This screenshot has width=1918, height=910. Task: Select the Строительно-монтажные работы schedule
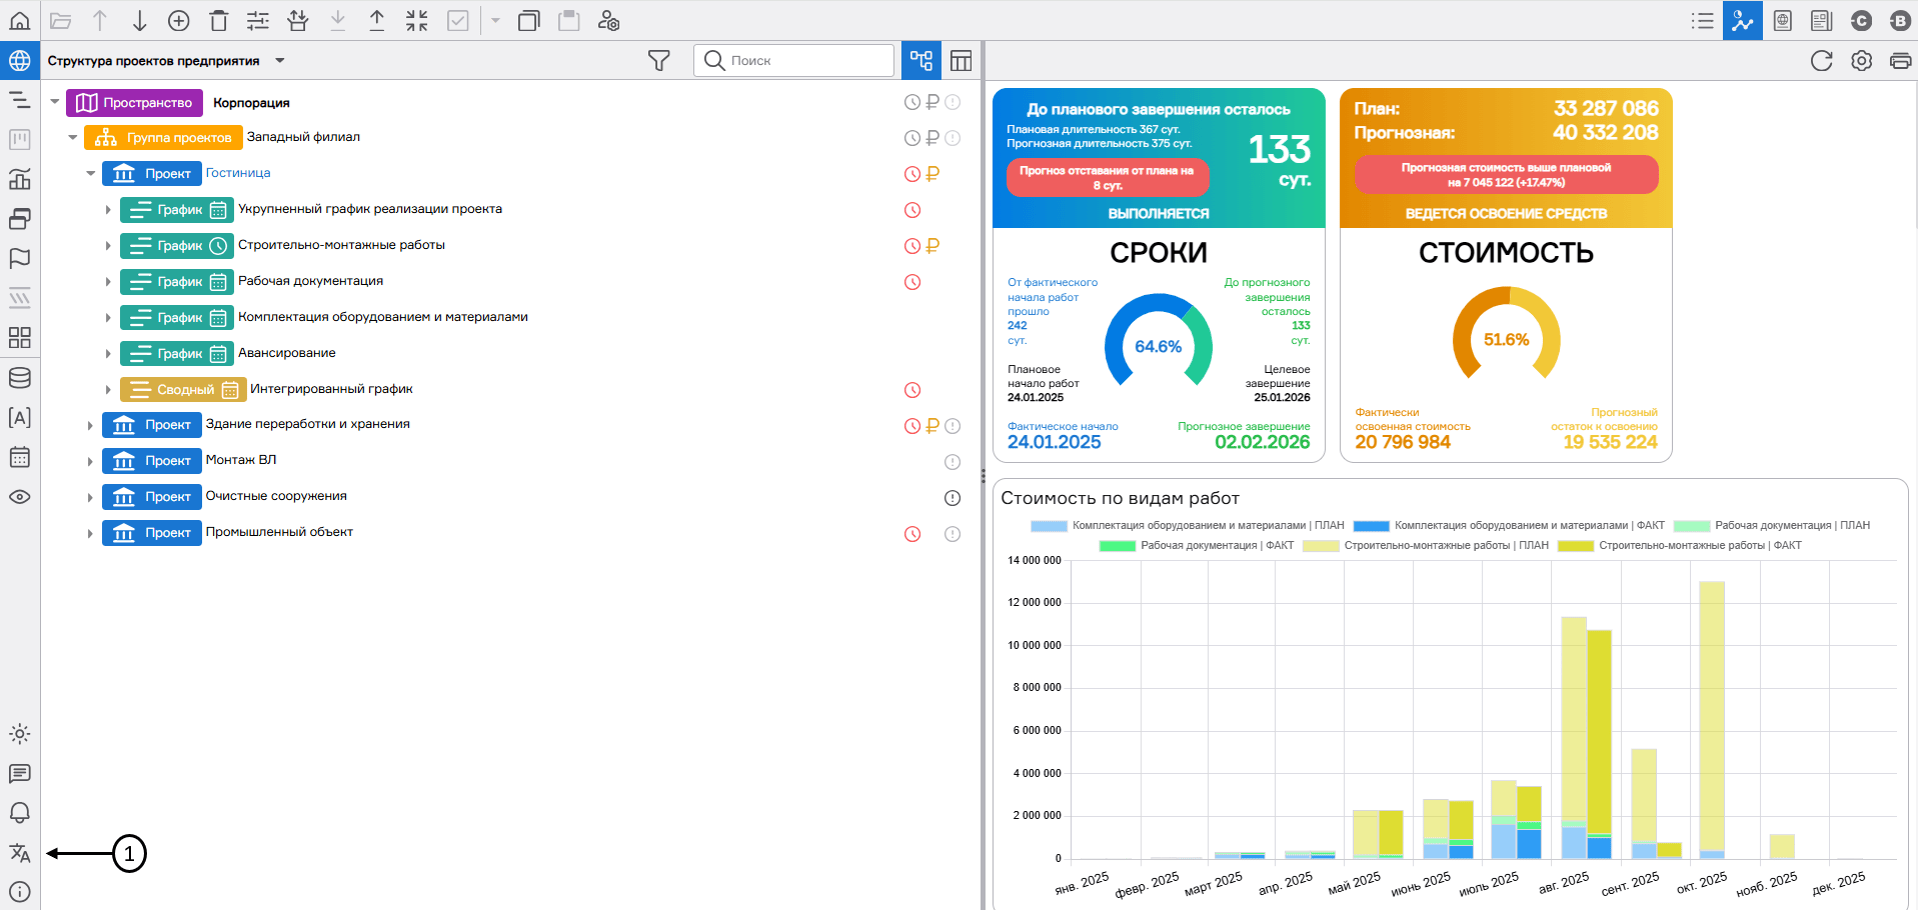pos(341,245)
